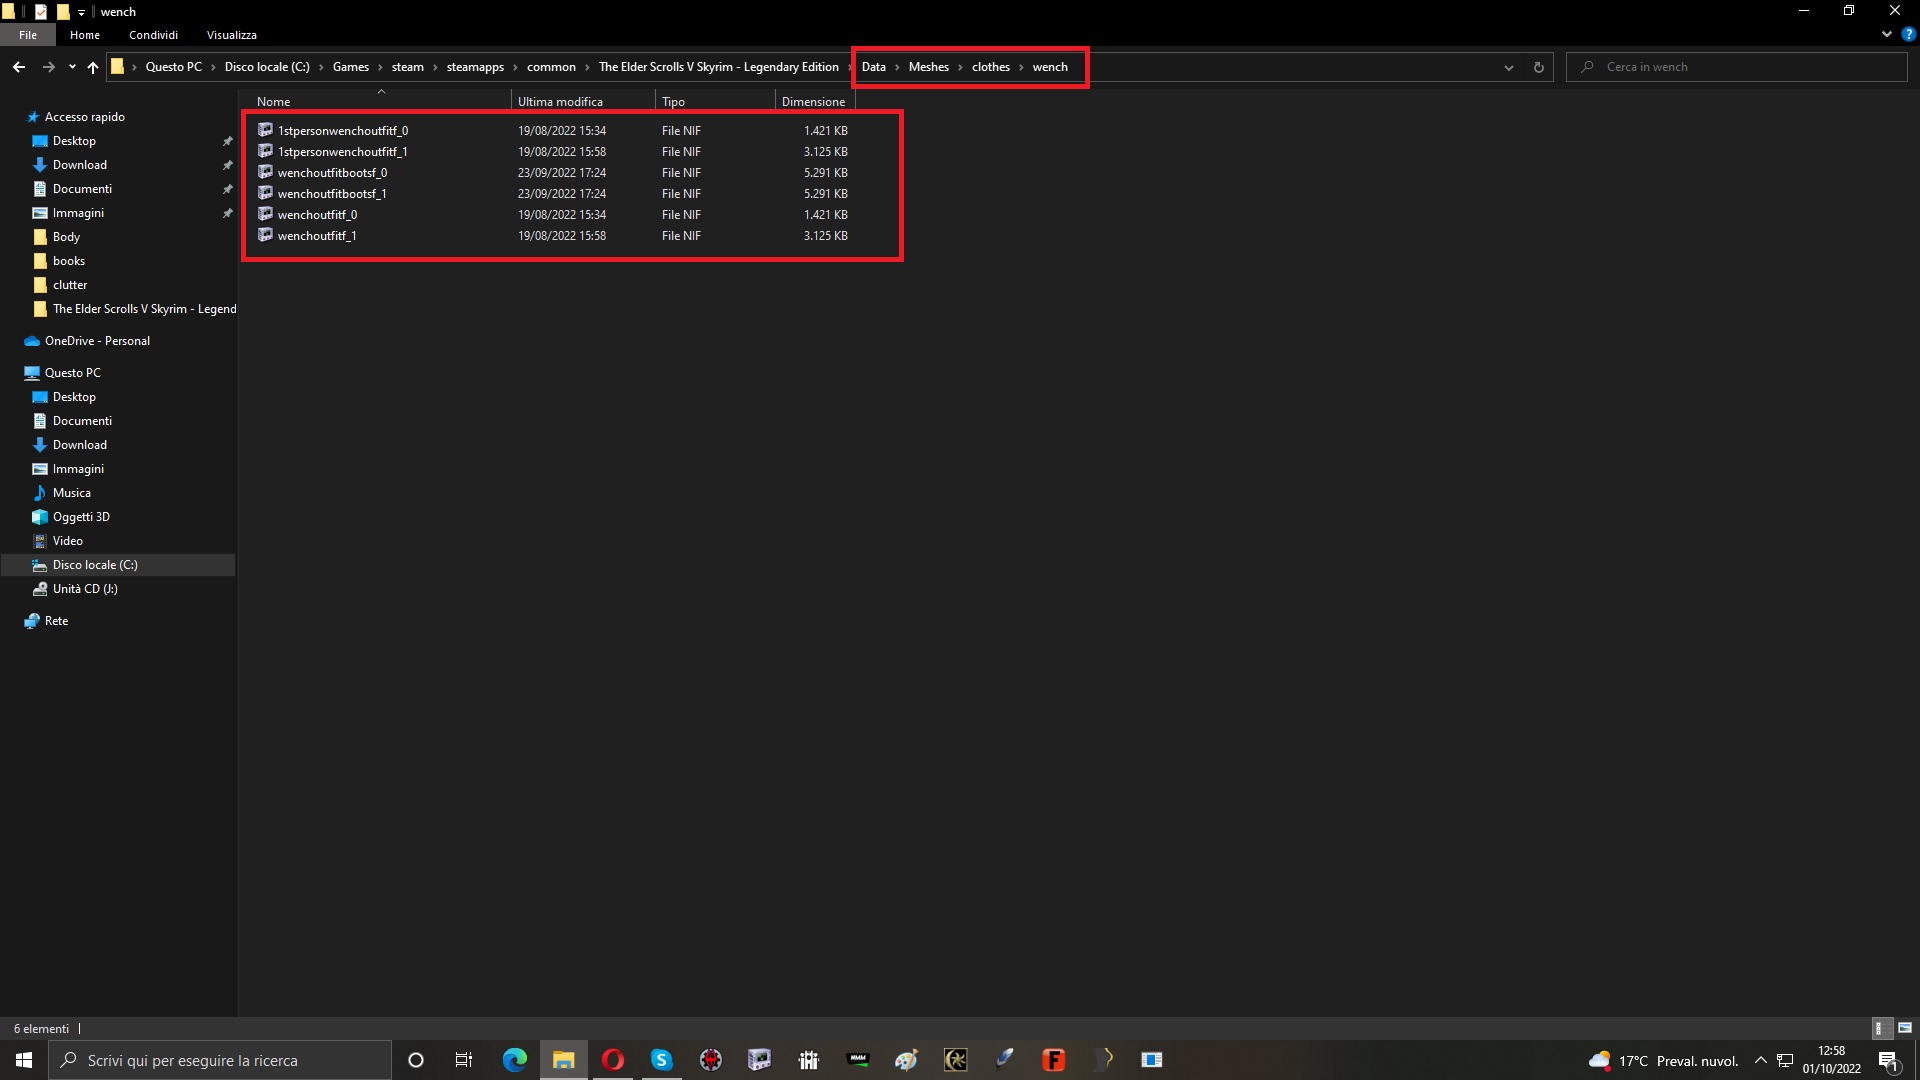Screen dimensions: 1920x1080
Task: Open Microsoft Edge from taskbar
Action: click(x=514, y=1060)
